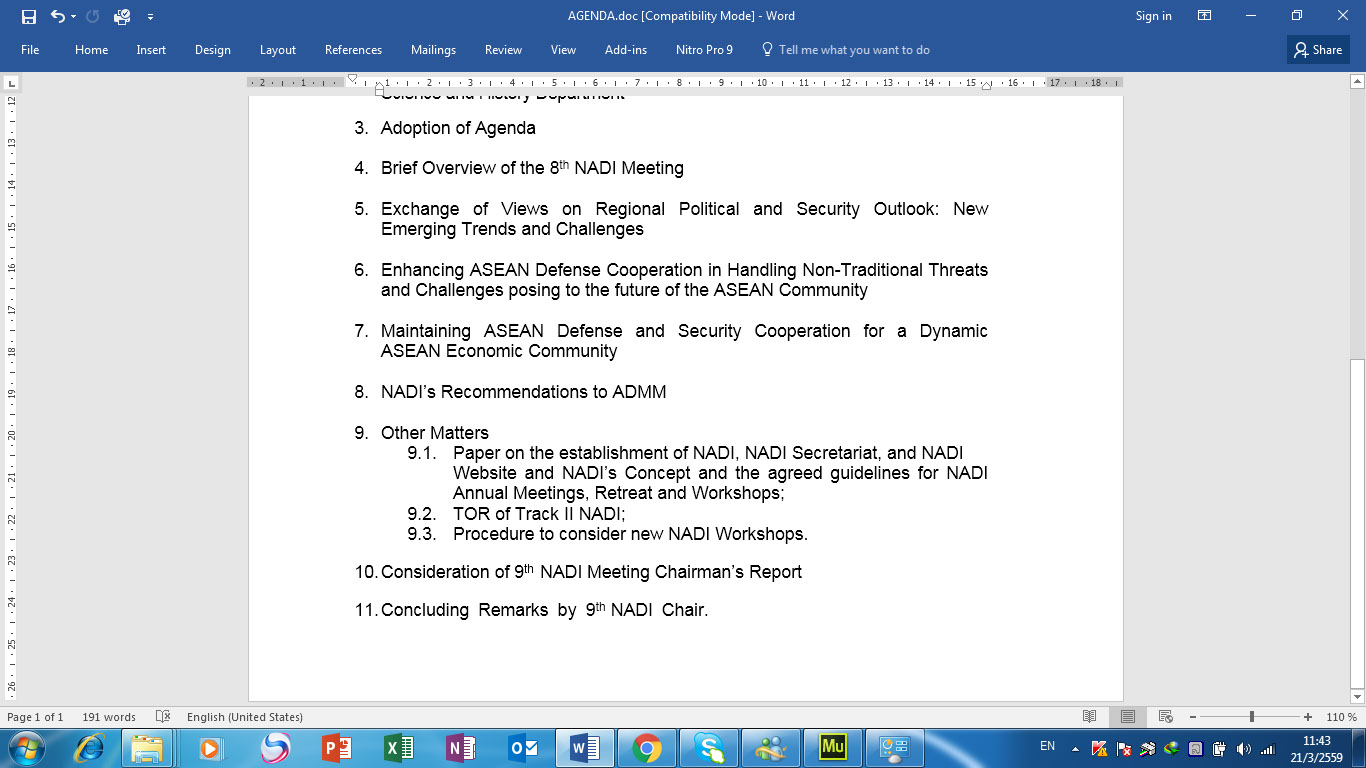
Task: Click the volume speaker tray icon
Action: 1244,748
